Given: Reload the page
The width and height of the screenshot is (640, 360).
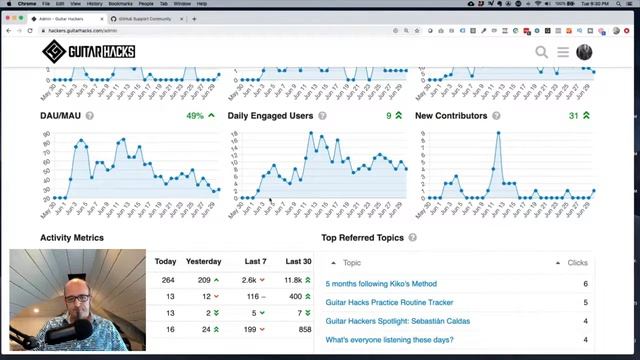Looking at the screenshot, I should 30,31.
